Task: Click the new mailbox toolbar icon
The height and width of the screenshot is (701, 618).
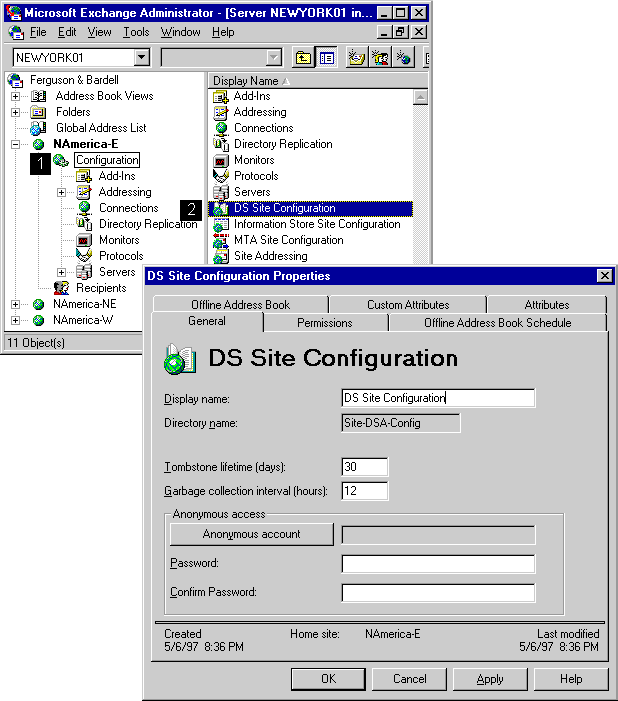Action: pos(357,58)
